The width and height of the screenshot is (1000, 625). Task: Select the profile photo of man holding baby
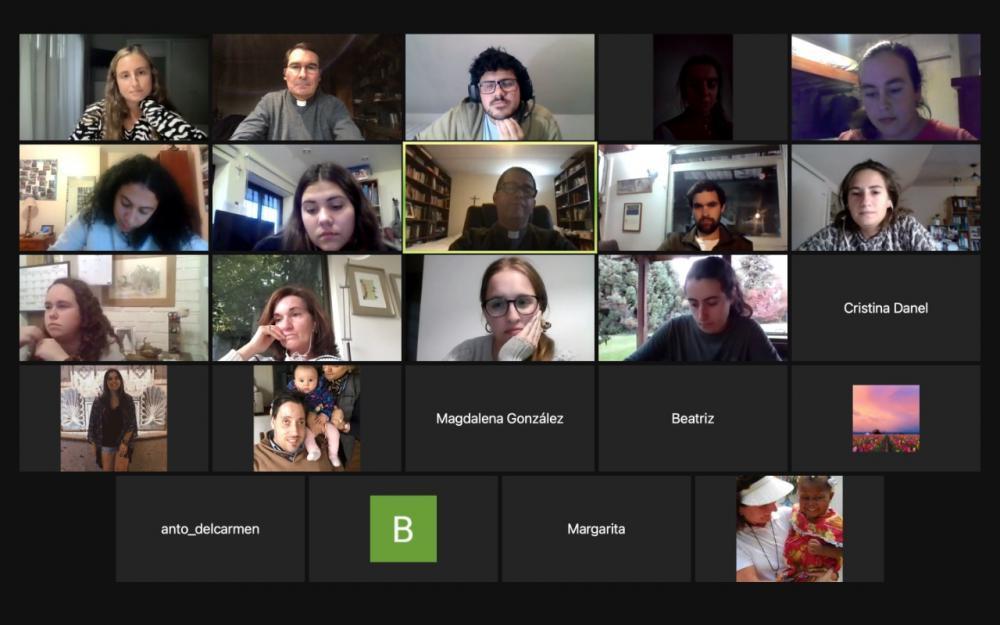[307, 418]
